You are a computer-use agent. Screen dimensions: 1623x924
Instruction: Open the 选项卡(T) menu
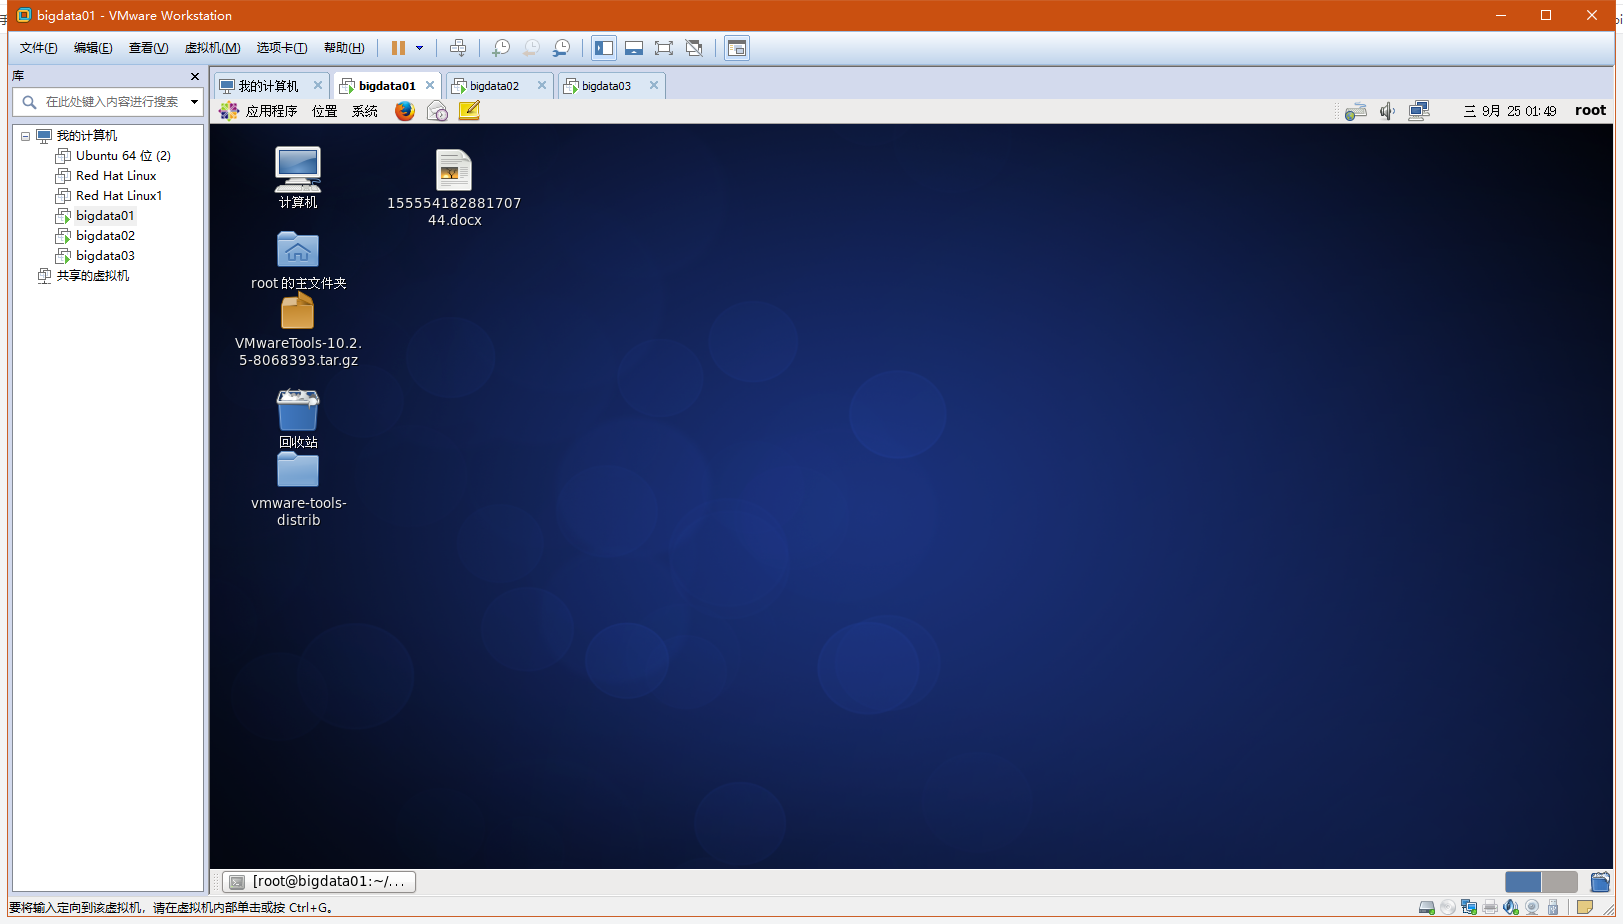[282, 48]
